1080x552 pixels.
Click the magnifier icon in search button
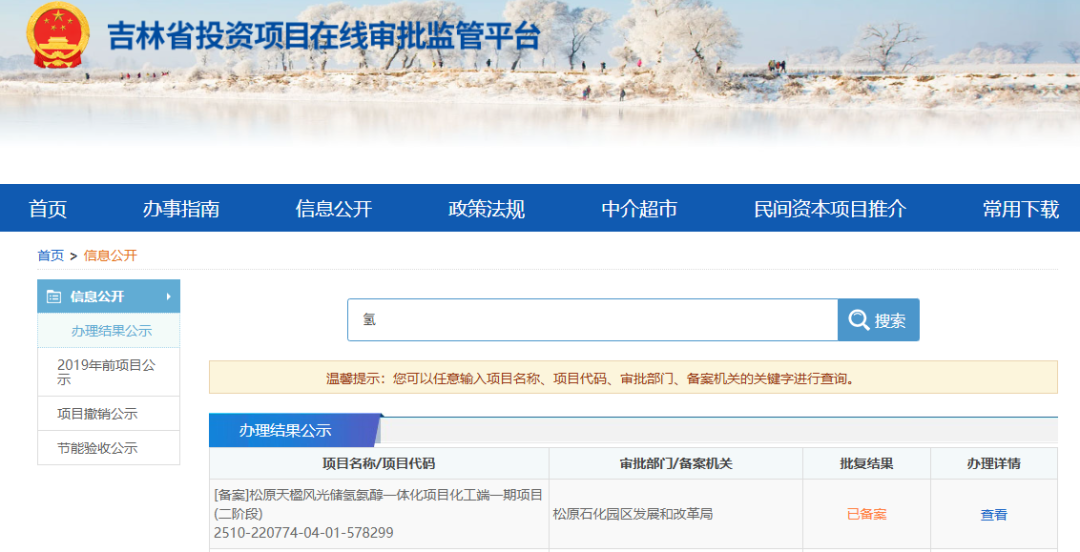tap(858, 320)
